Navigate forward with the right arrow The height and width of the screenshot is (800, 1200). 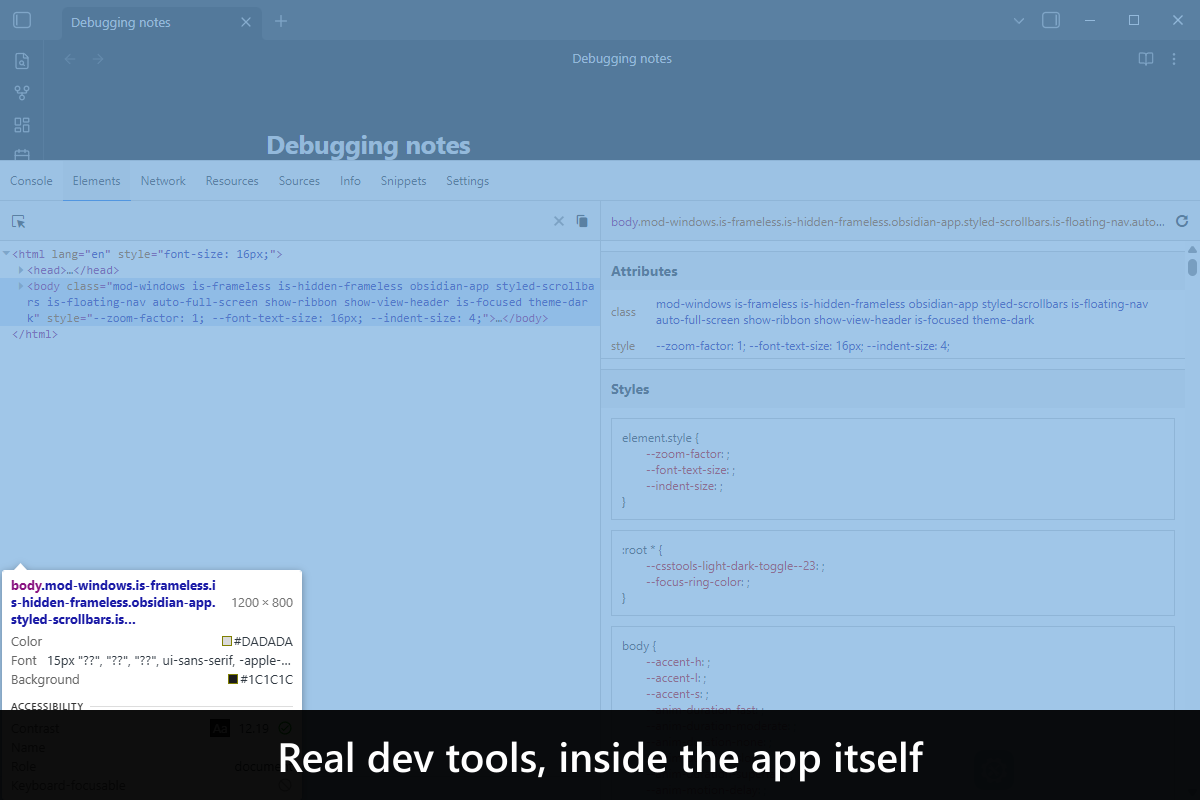98,59
